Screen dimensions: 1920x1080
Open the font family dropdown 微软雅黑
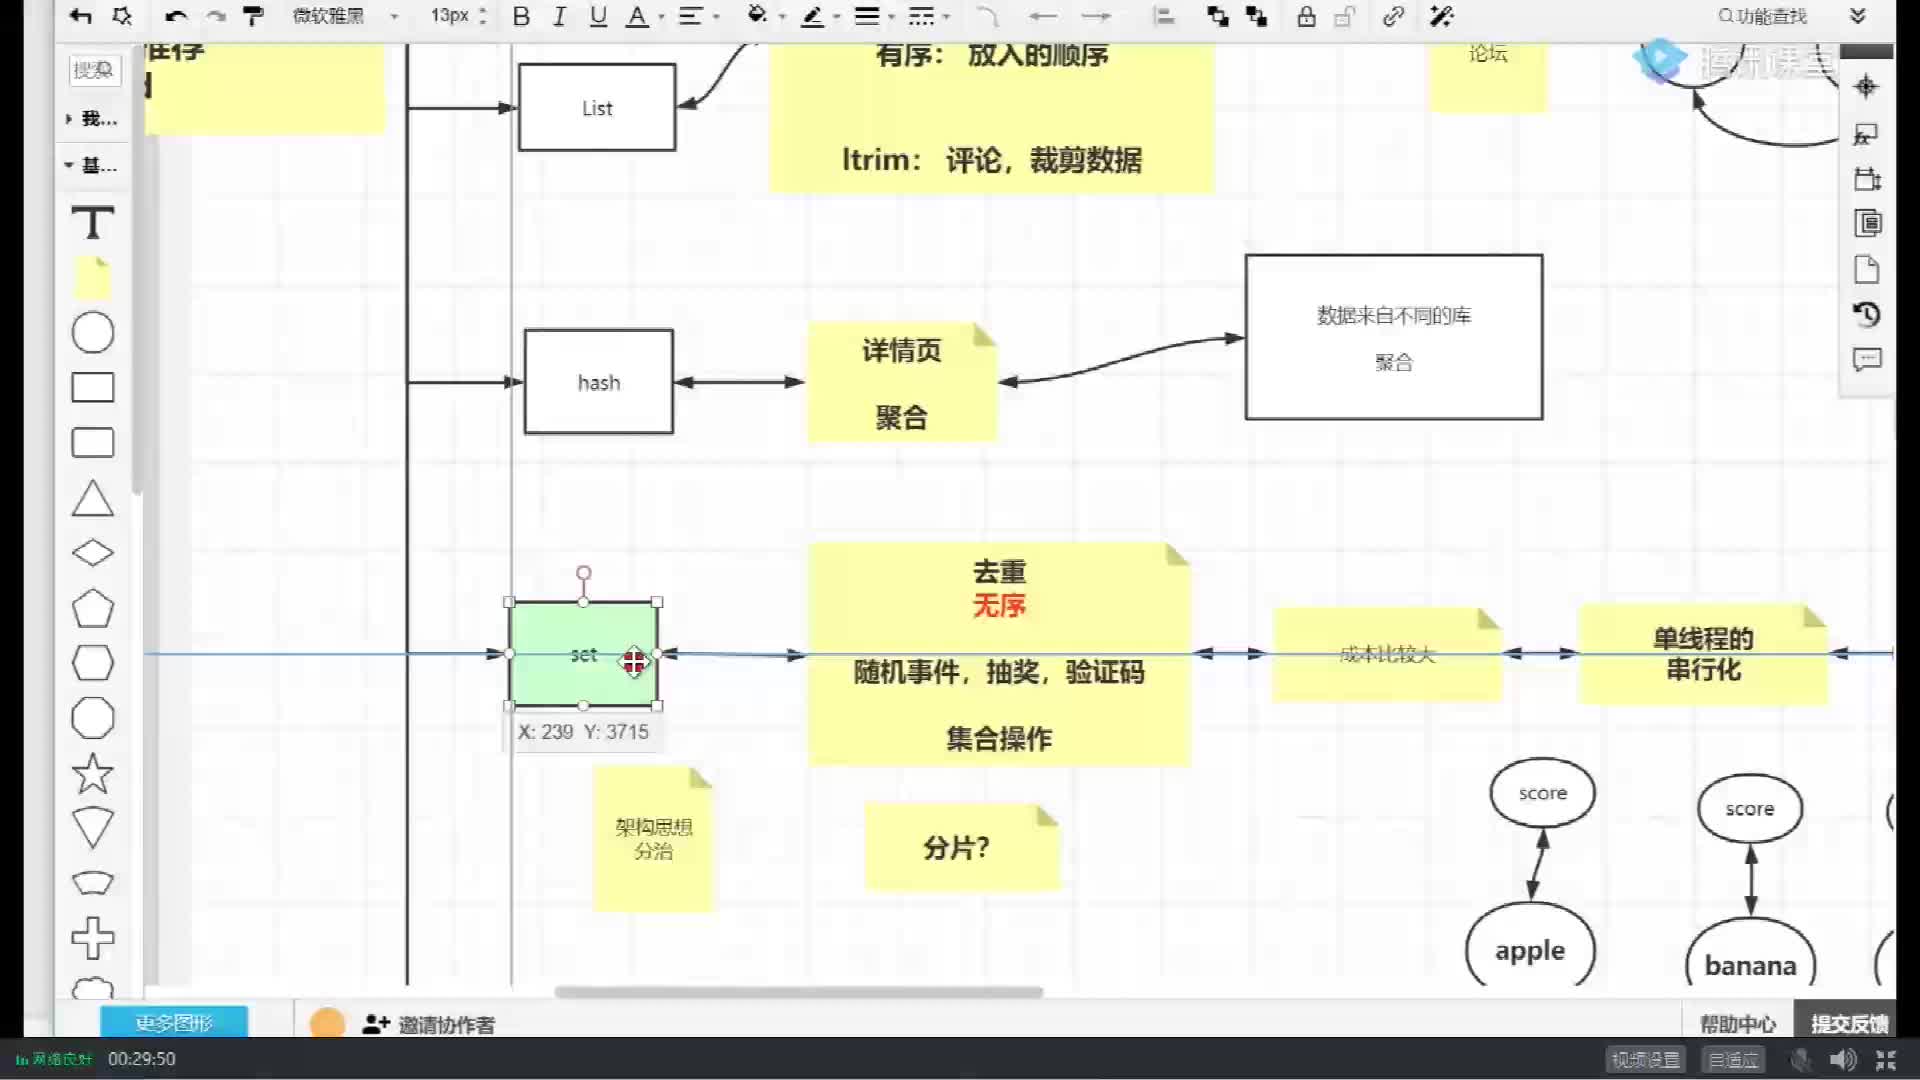point(345,16)
